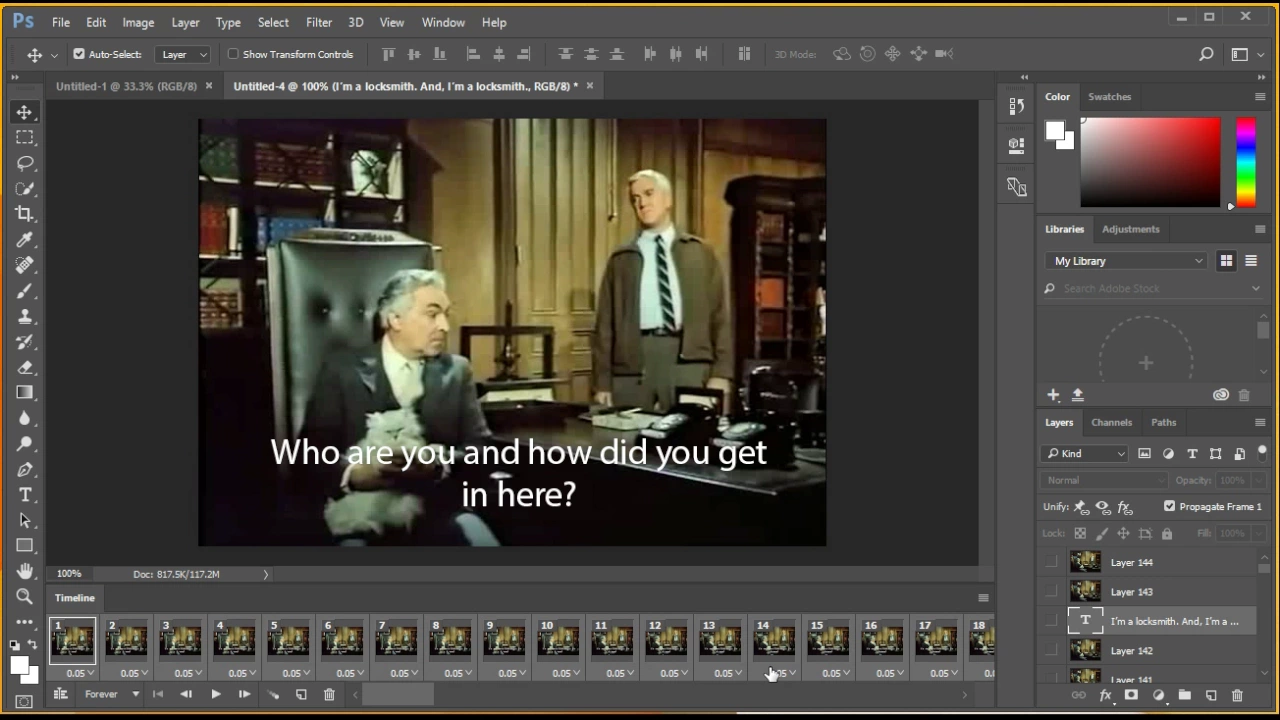
Task: Select the Eraser tool
Action: 25,367
